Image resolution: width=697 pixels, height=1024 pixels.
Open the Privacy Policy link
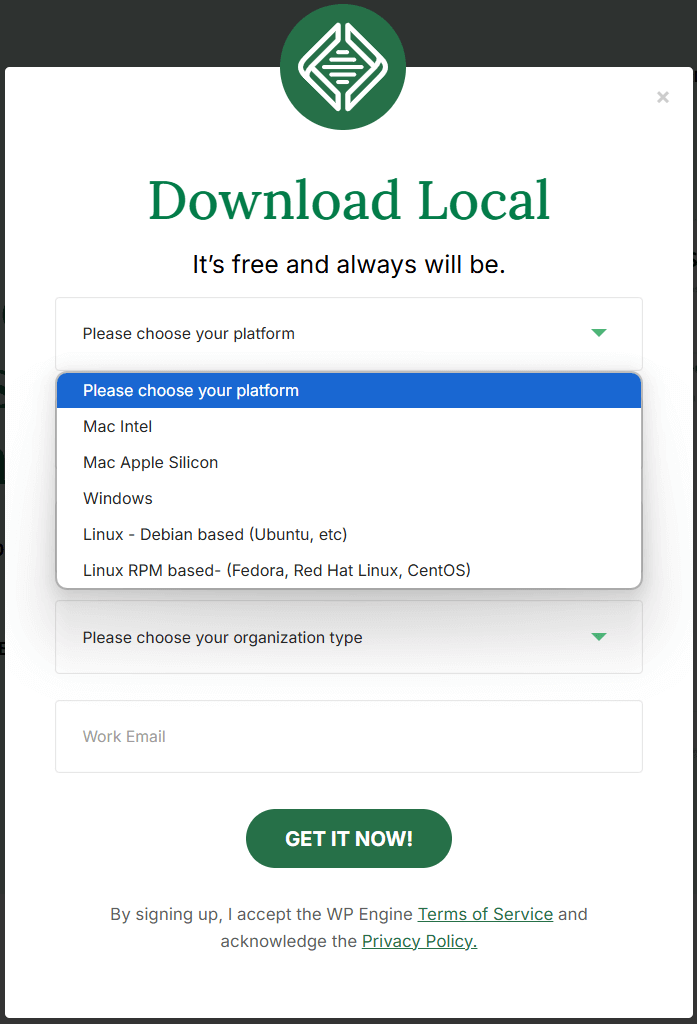419,941
